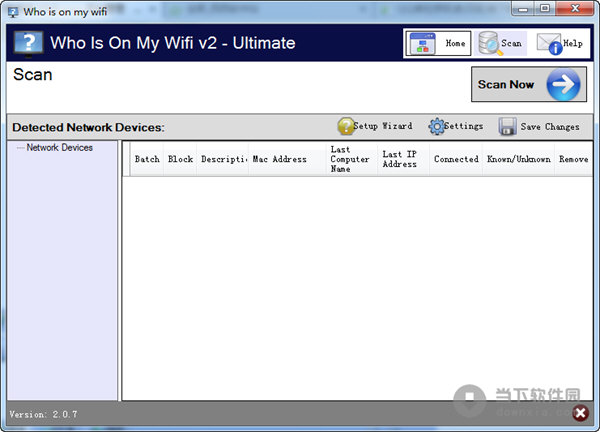The height and width of the screenshot is (432, 600).
Task: Click the Save Changes floppy disk icon
Action: click(507, 126)
